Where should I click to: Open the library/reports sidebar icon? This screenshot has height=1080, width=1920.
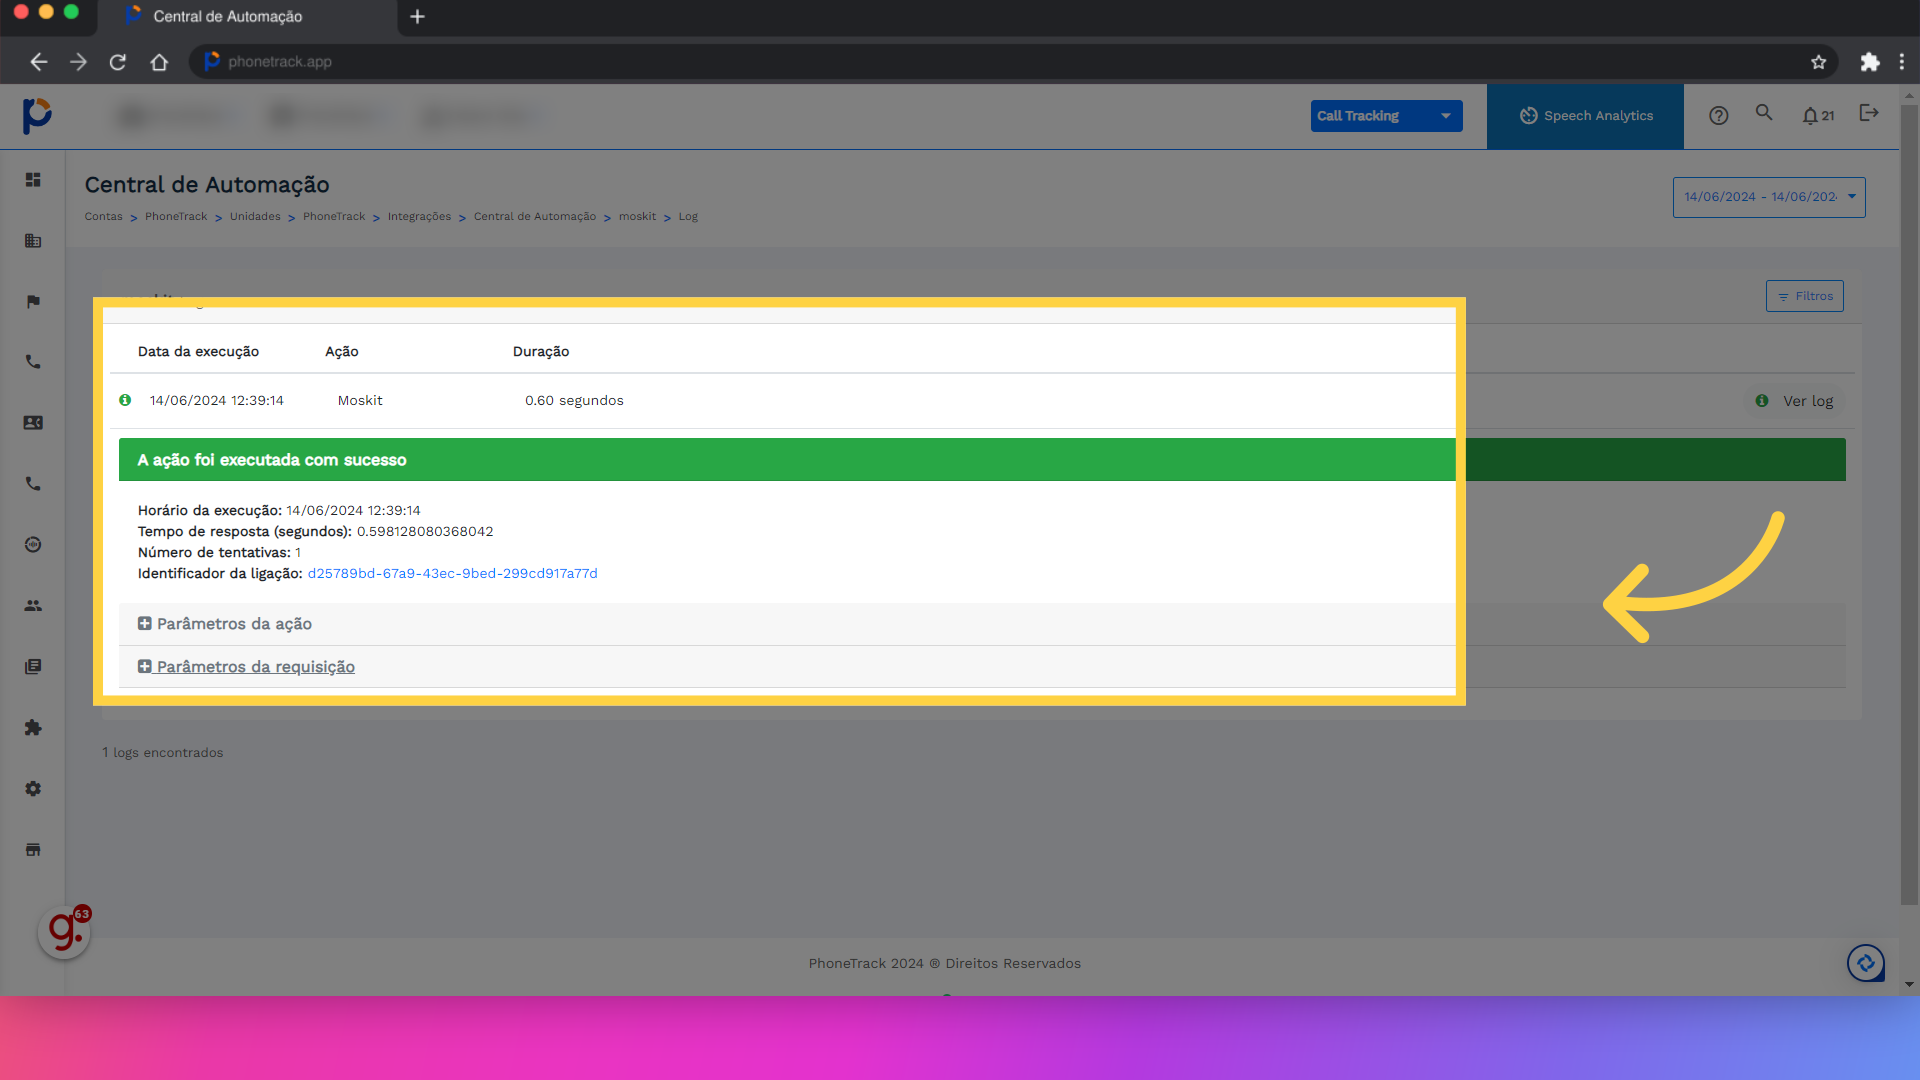coord(33,667)
